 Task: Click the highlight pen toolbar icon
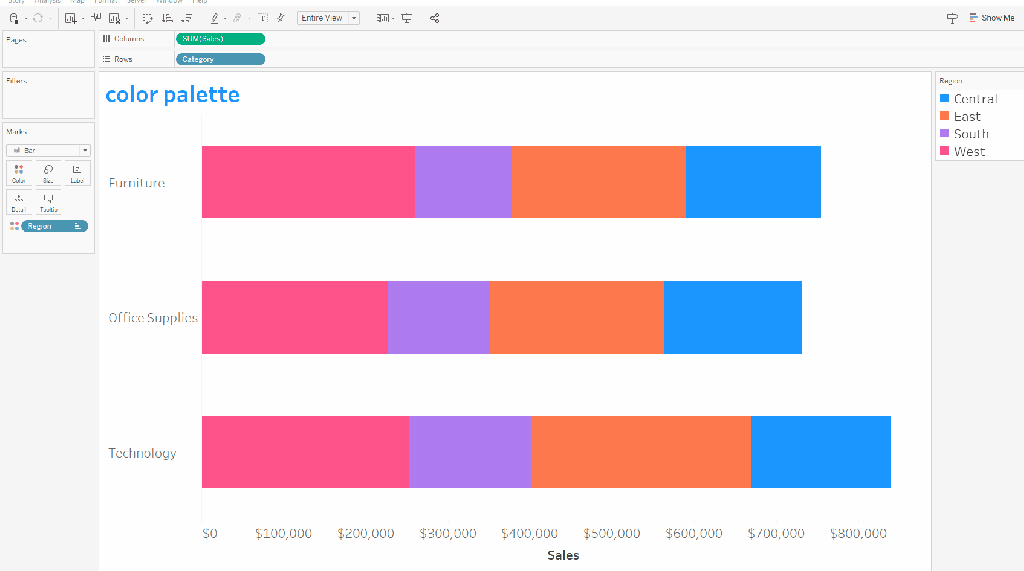pos(216,18)
